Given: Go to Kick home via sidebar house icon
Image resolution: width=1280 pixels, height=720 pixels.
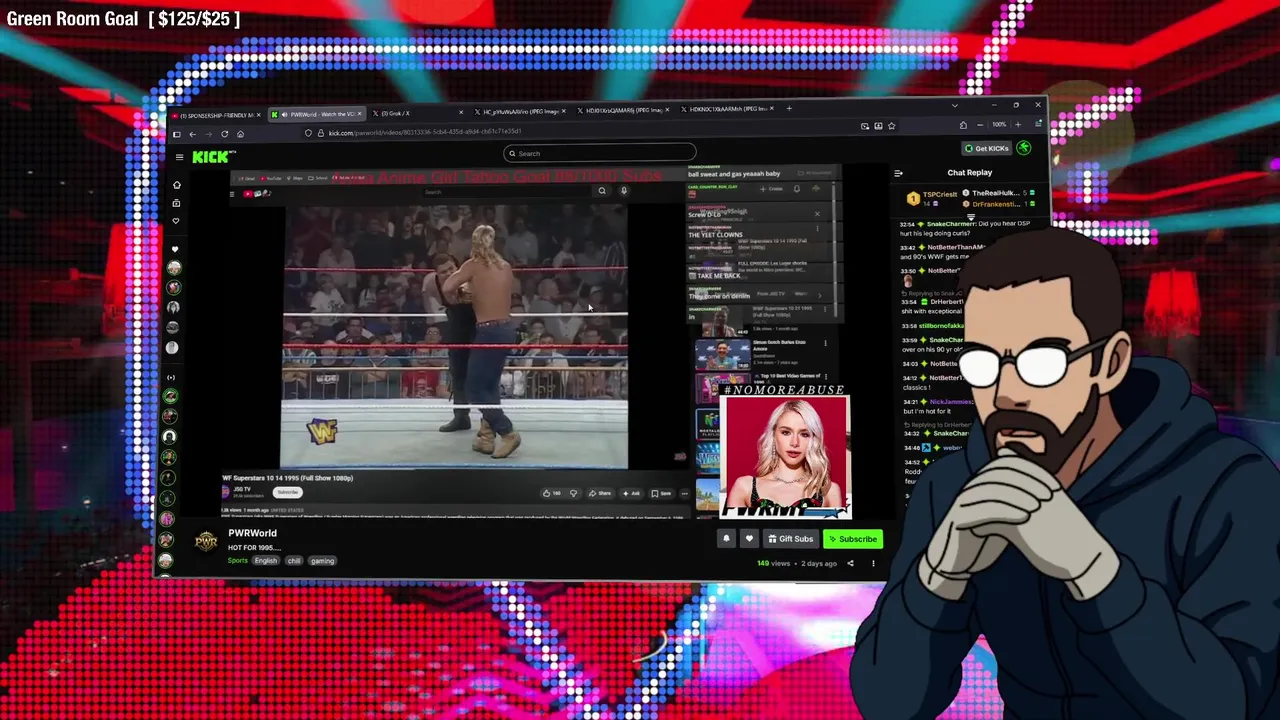Looking at the screenshot, I should point(177,185).
